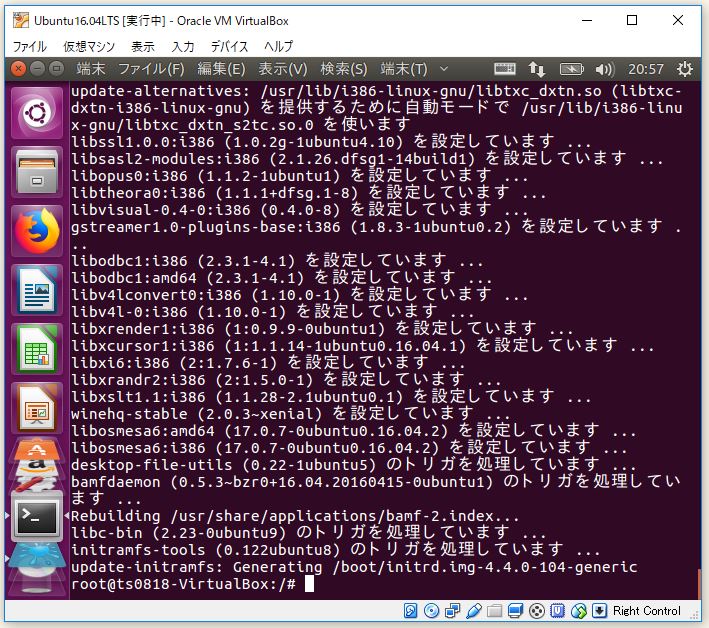Click the initramfs-tools (0.122ubuntu8) line
The height and width of the screenshot is (628, 709).
tap(335, 550)
